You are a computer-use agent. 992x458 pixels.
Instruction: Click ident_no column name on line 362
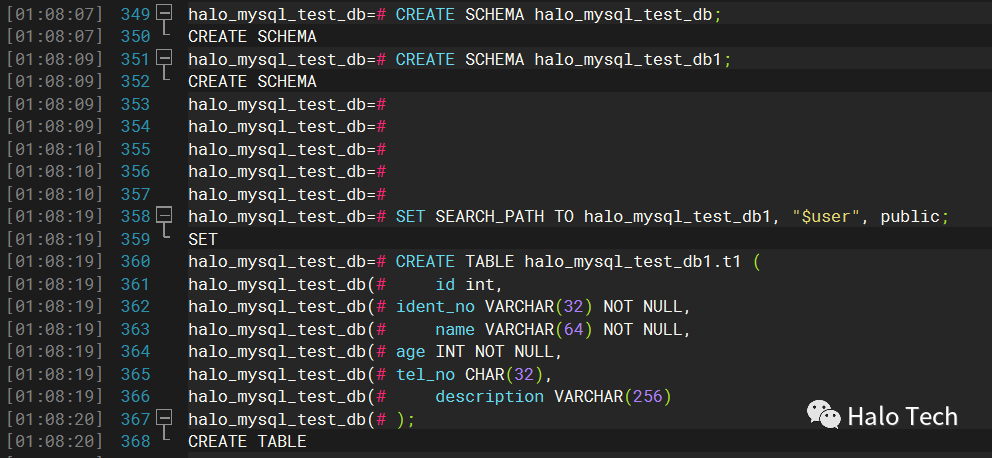click(435, 307)
